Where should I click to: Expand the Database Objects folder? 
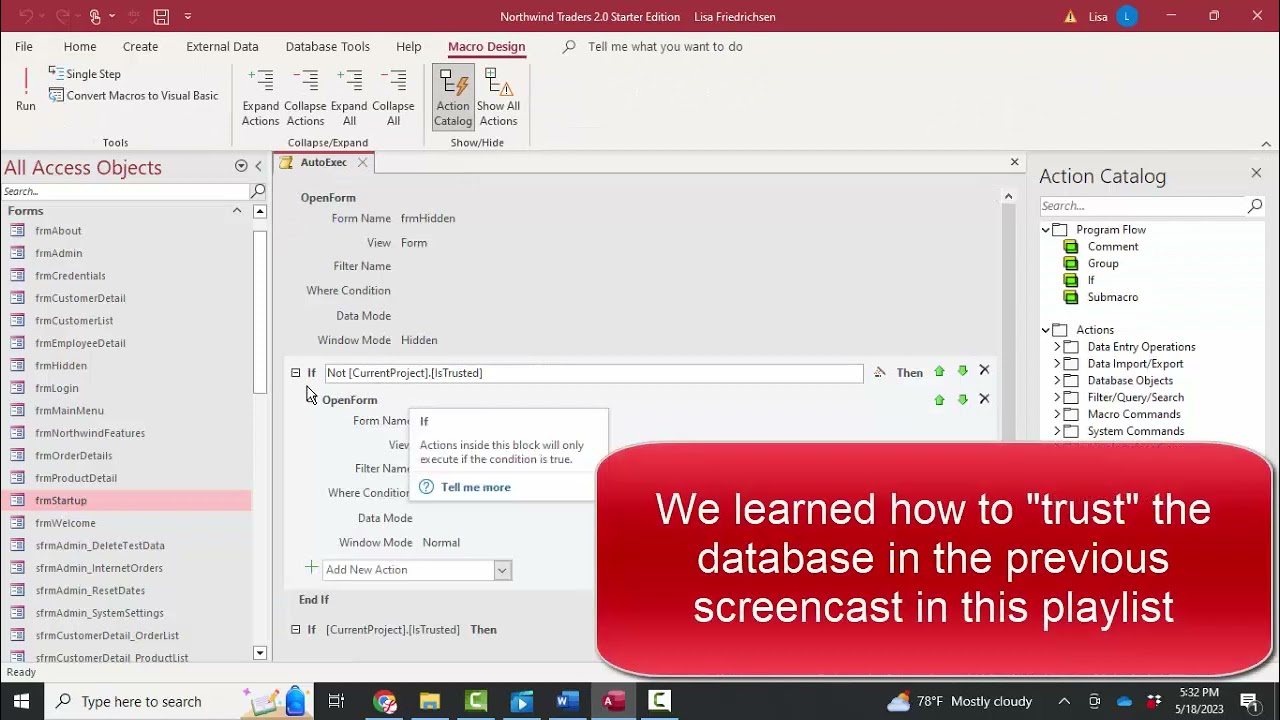pos(1057,381)
